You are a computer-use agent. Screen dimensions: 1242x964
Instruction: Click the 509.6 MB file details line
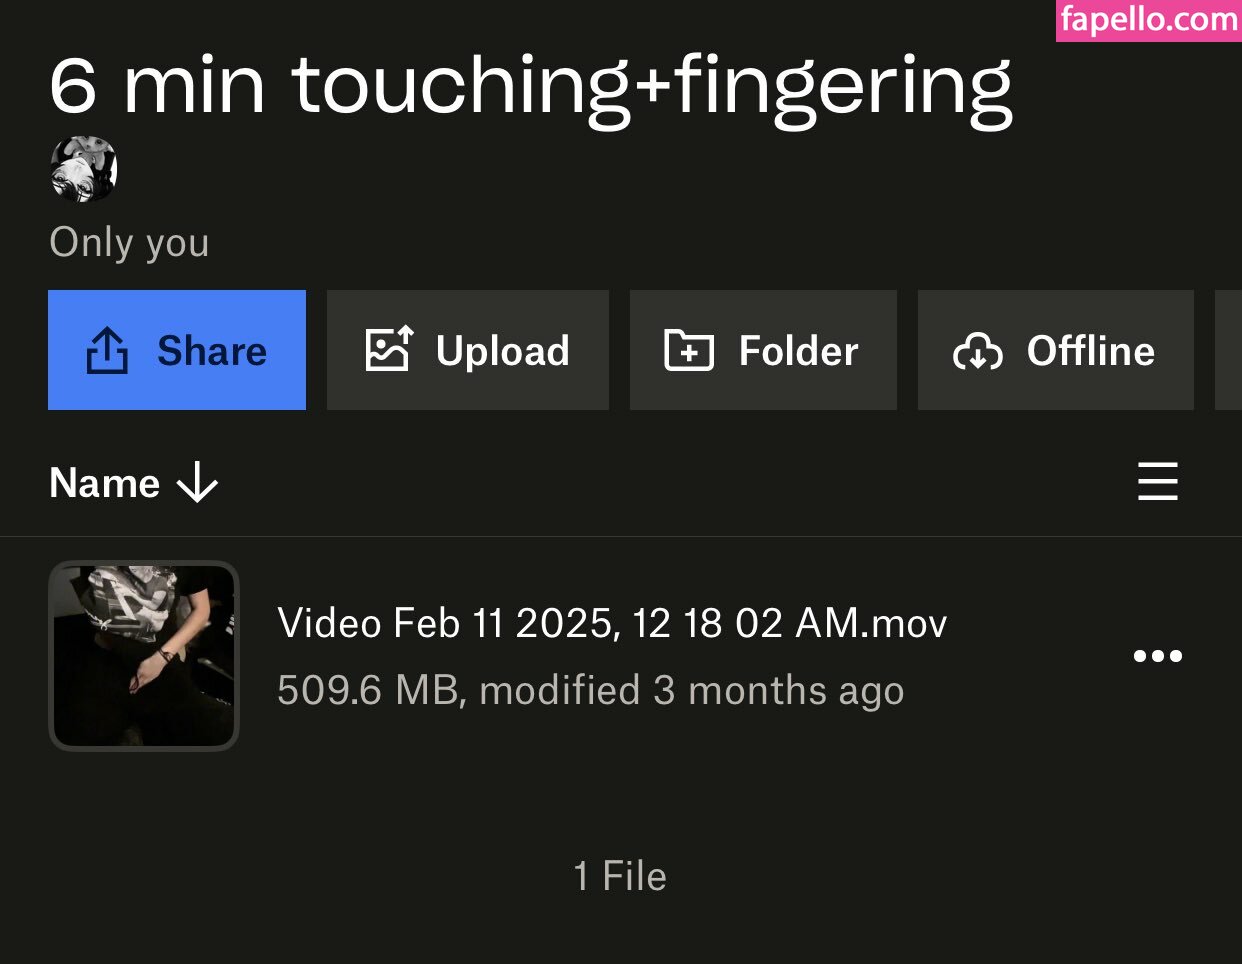pyautogui.click(x=590, y=690)
